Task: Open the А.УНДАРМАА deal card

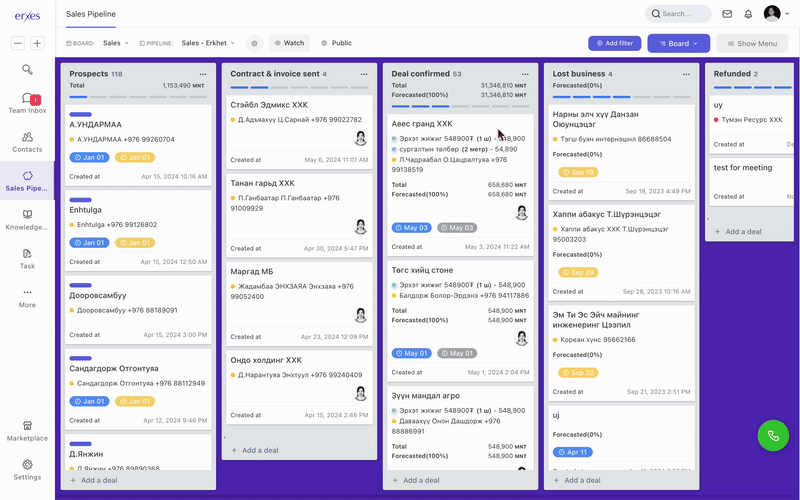Action: click(x=138, y=145)
